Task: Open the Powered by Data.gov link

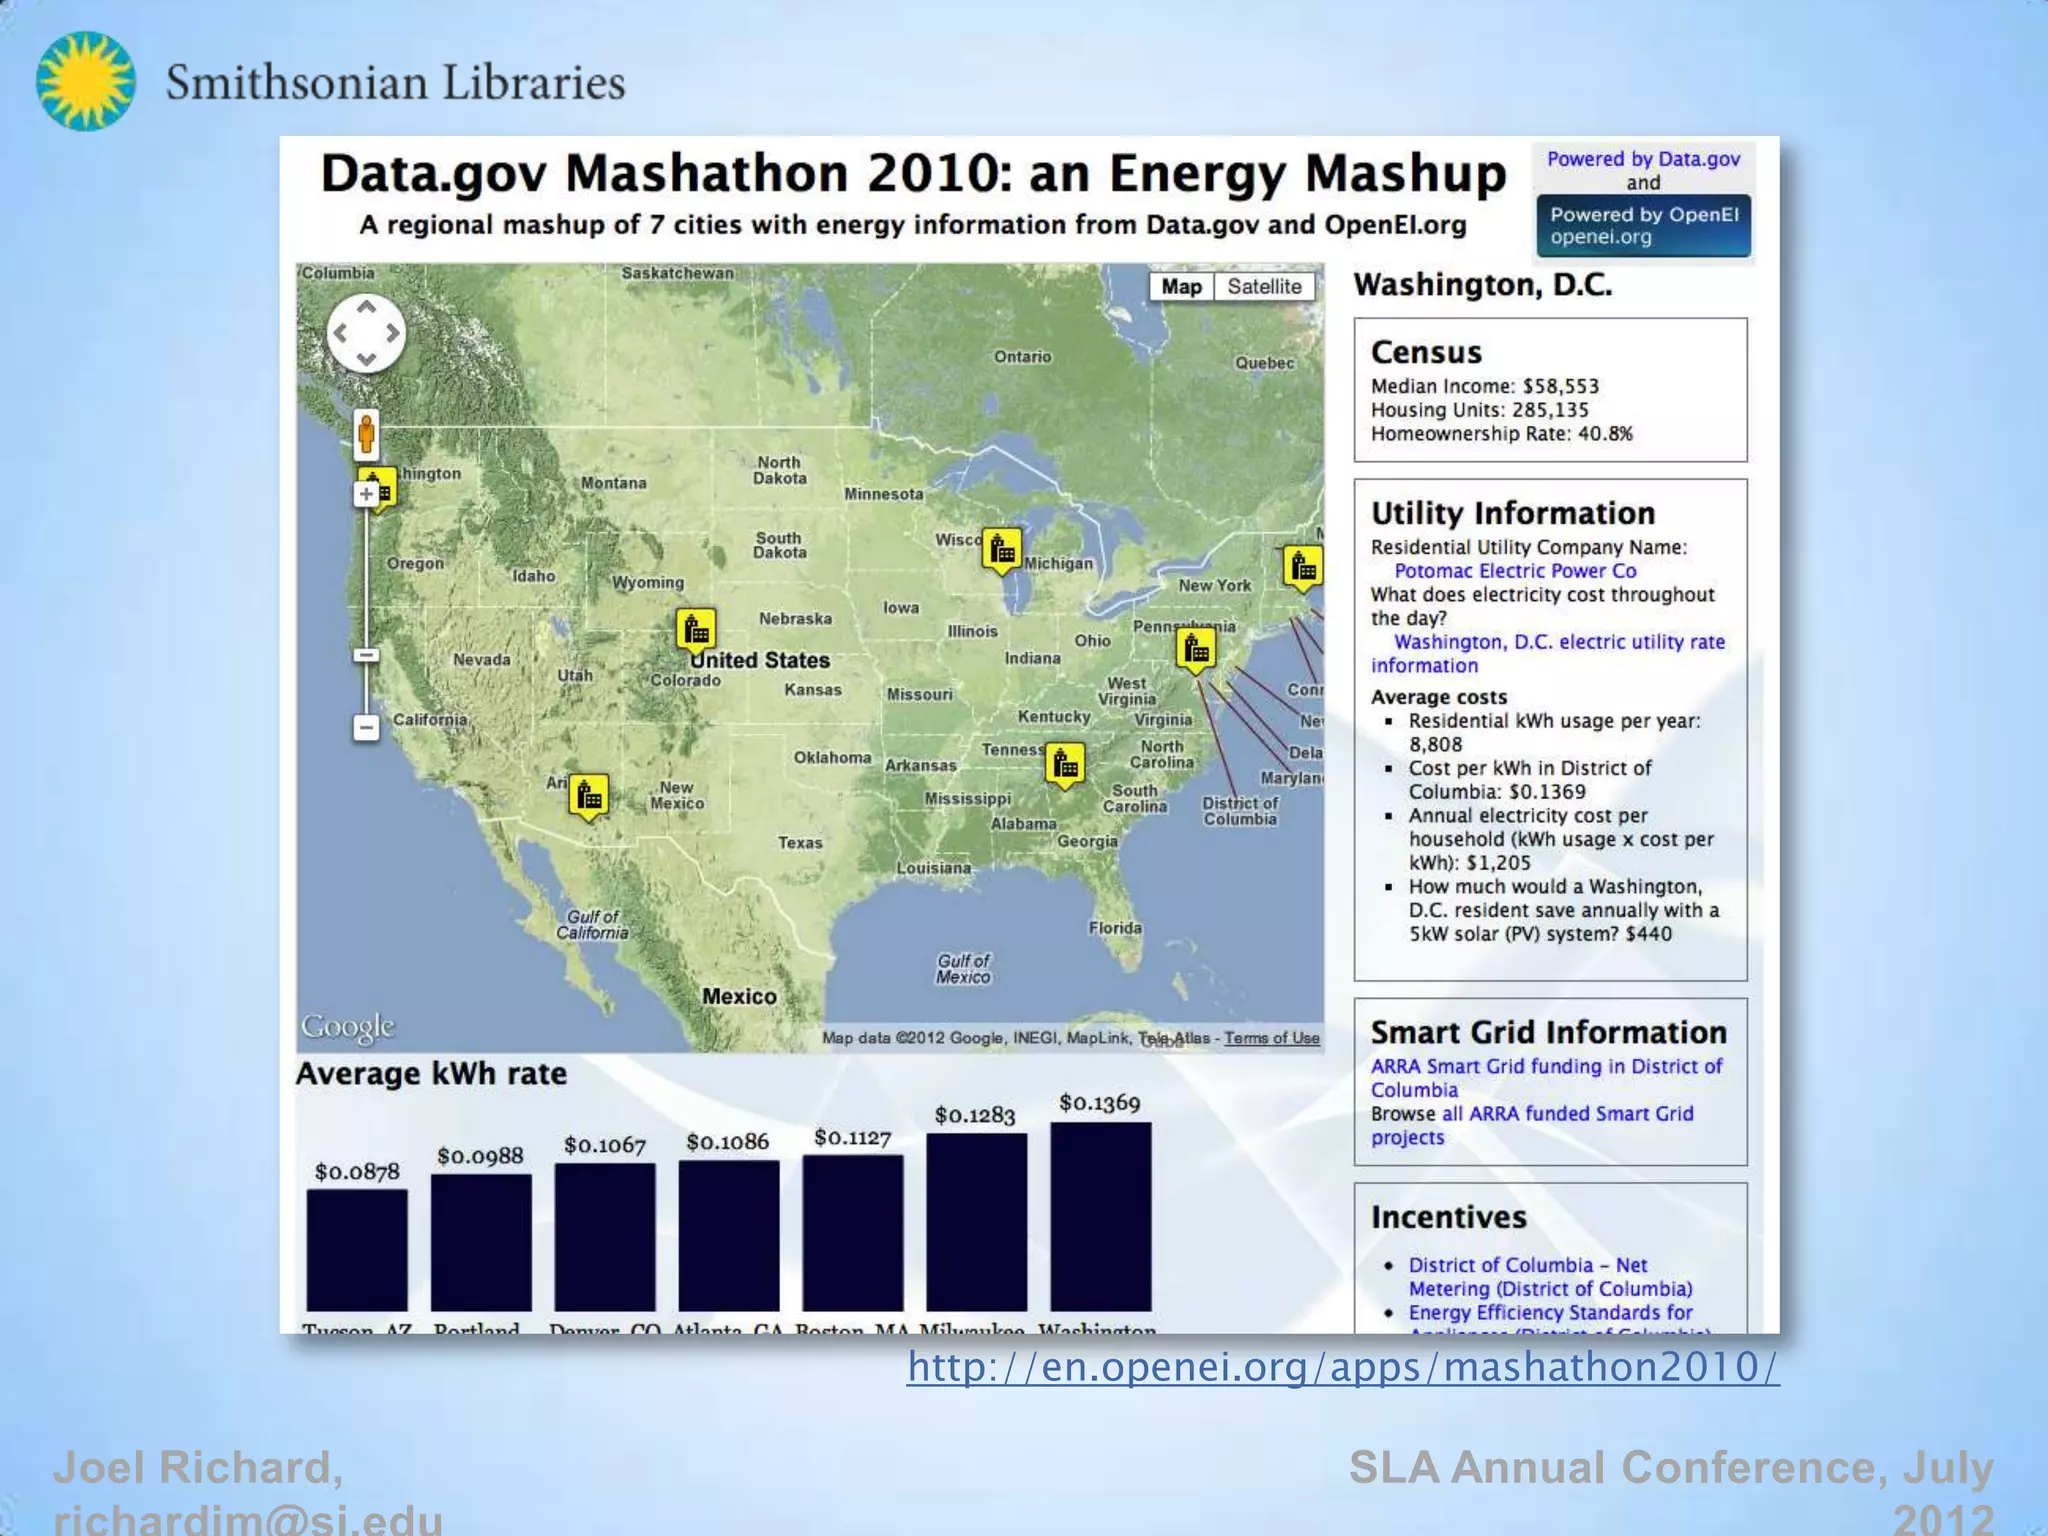Action: click(x=1643, y=159)
